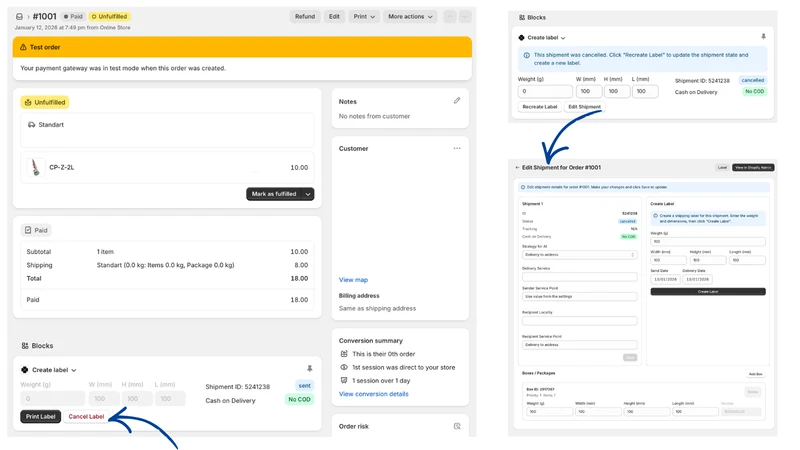Click the View in Shopify Admin button
Image resolution: width=800 pixels, height=450 pixels.
tap(753, 167)
